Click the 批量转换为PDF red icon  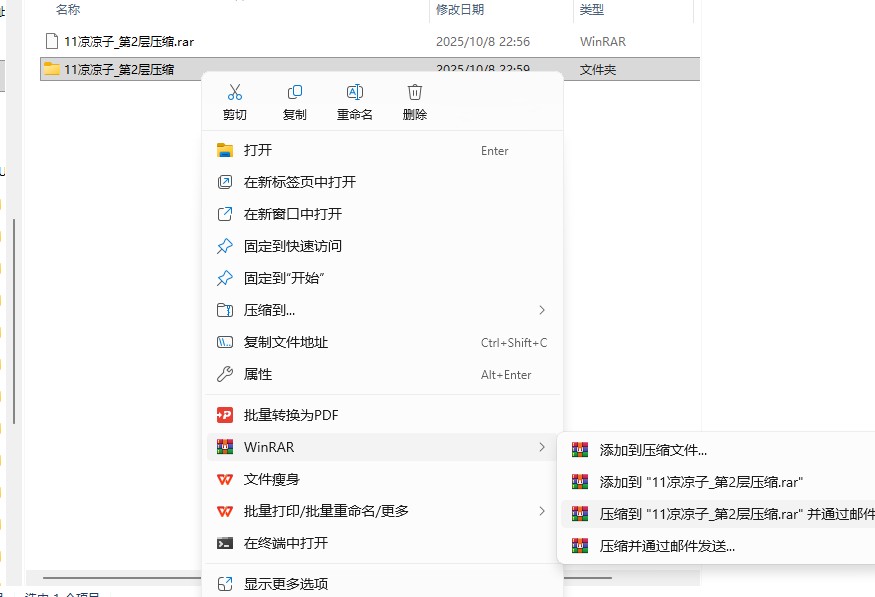point(225,415)
